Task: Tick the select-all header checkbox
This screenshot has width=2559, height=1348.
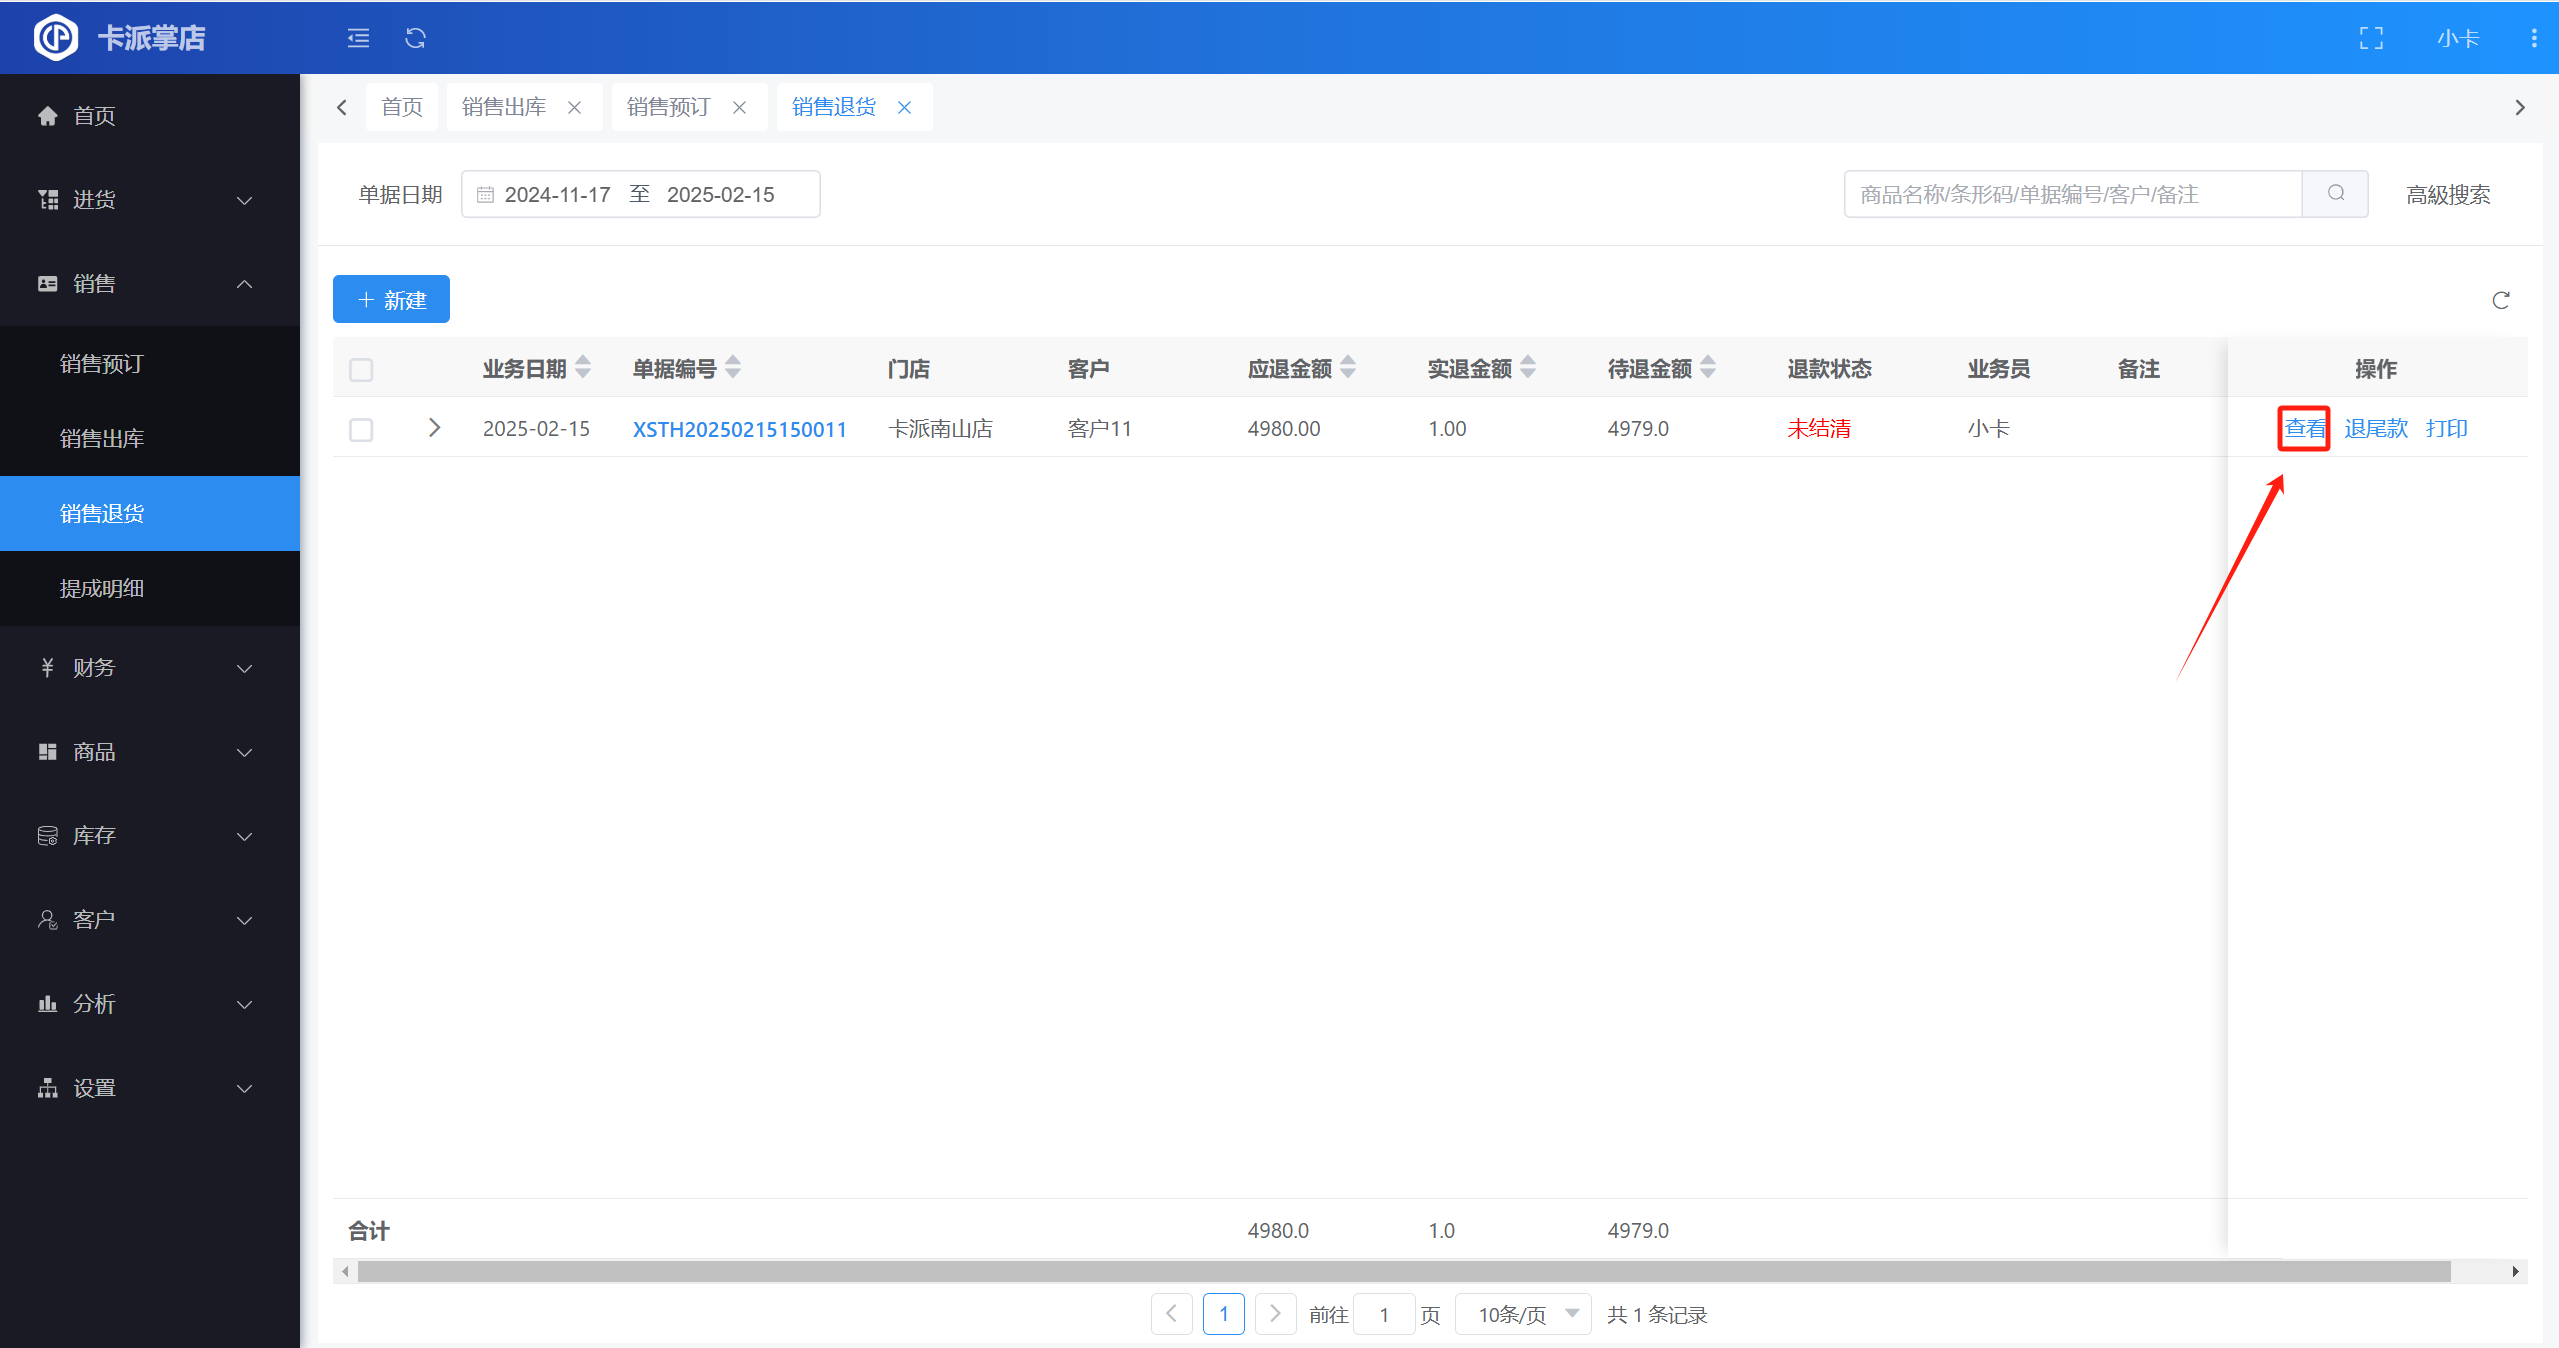Action: (361, 370)
